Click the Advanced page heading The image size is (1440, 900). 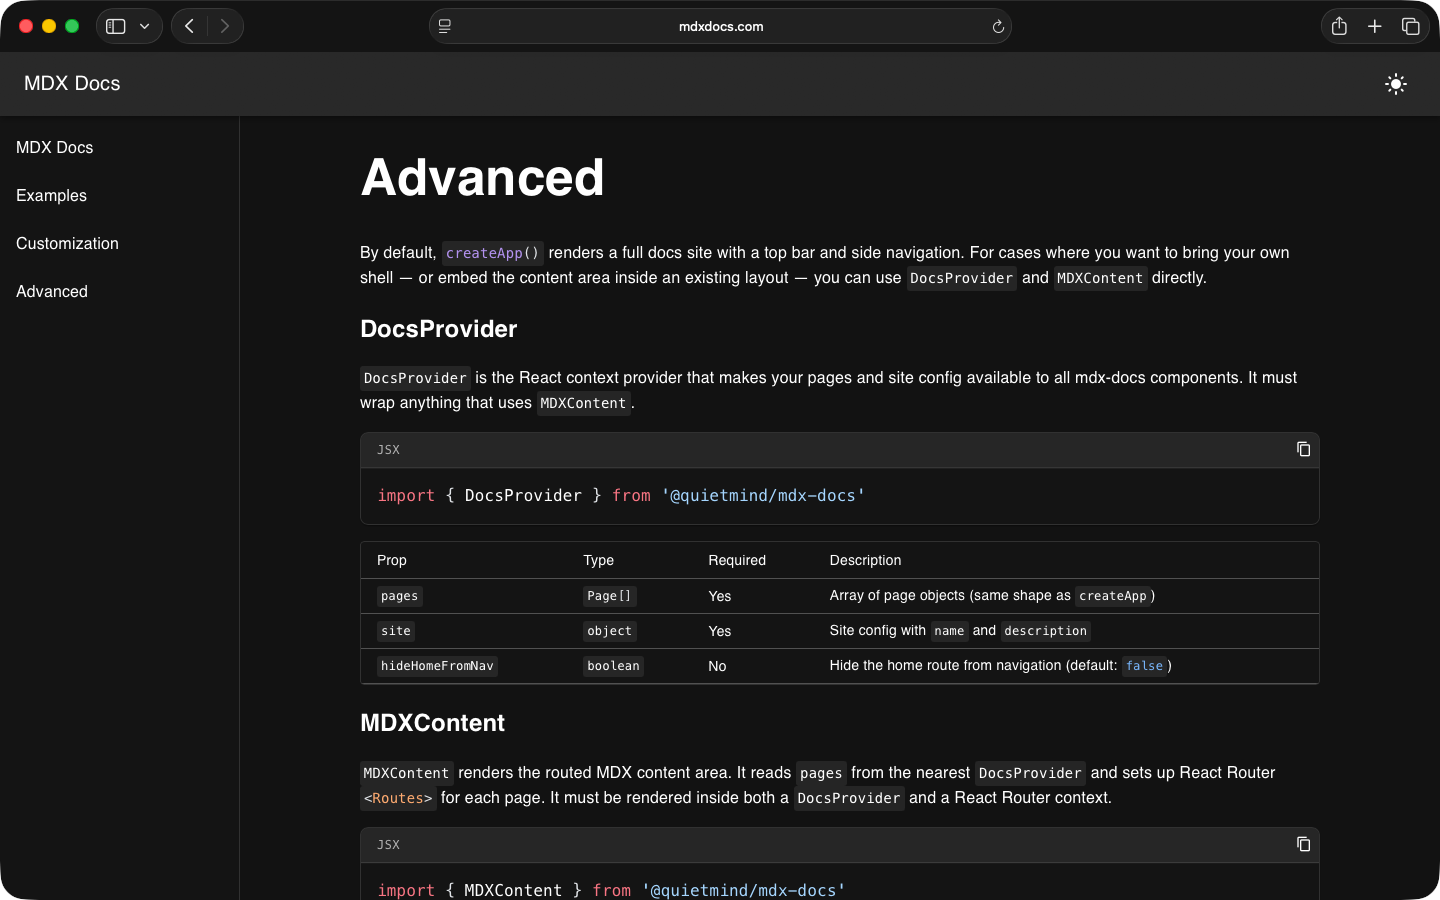click(482, 178)
